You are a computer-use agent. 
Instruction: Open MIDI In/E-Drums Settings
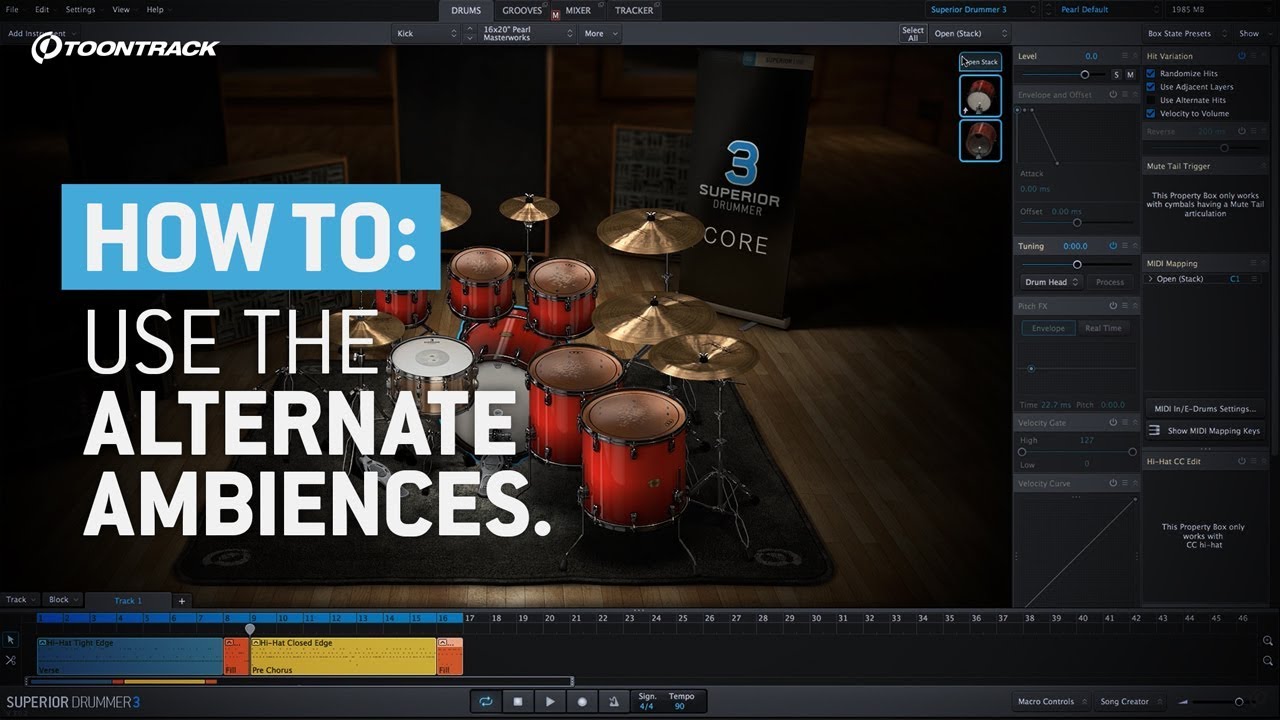tap(1204, 409)
